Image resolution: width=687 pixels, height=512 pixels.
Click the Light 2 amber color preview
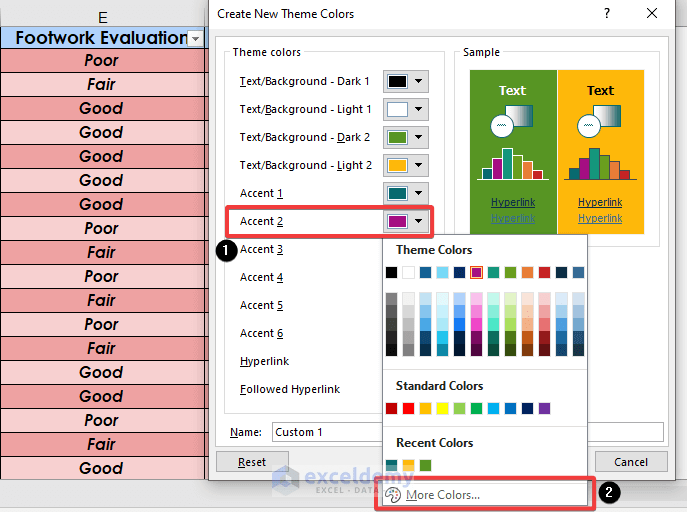(x=397, y=165)
